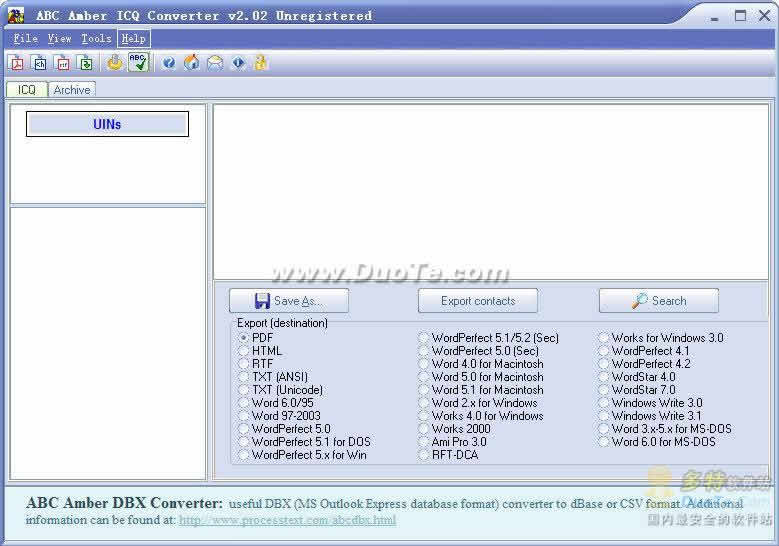Click the export to PDF toolbar icon

coord(17,63)
